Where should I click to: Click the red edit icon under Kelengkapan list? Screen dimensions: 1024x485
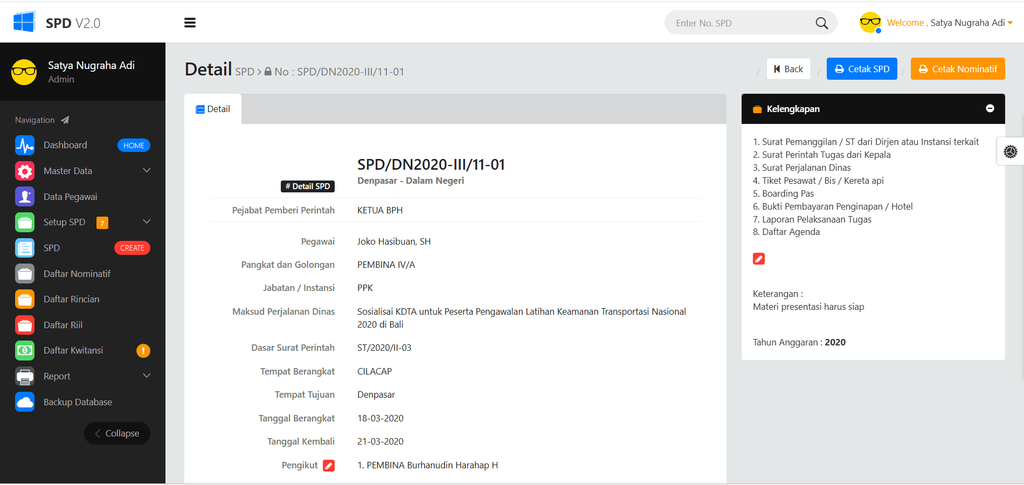click(758, 259)
